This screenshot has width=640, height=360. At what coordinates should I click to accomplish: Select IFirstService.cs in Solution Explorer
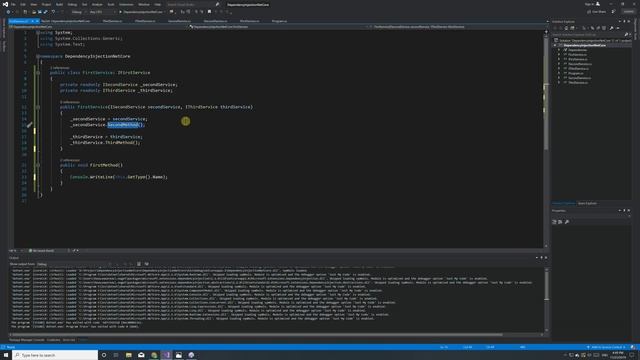[x=578, y=59]
